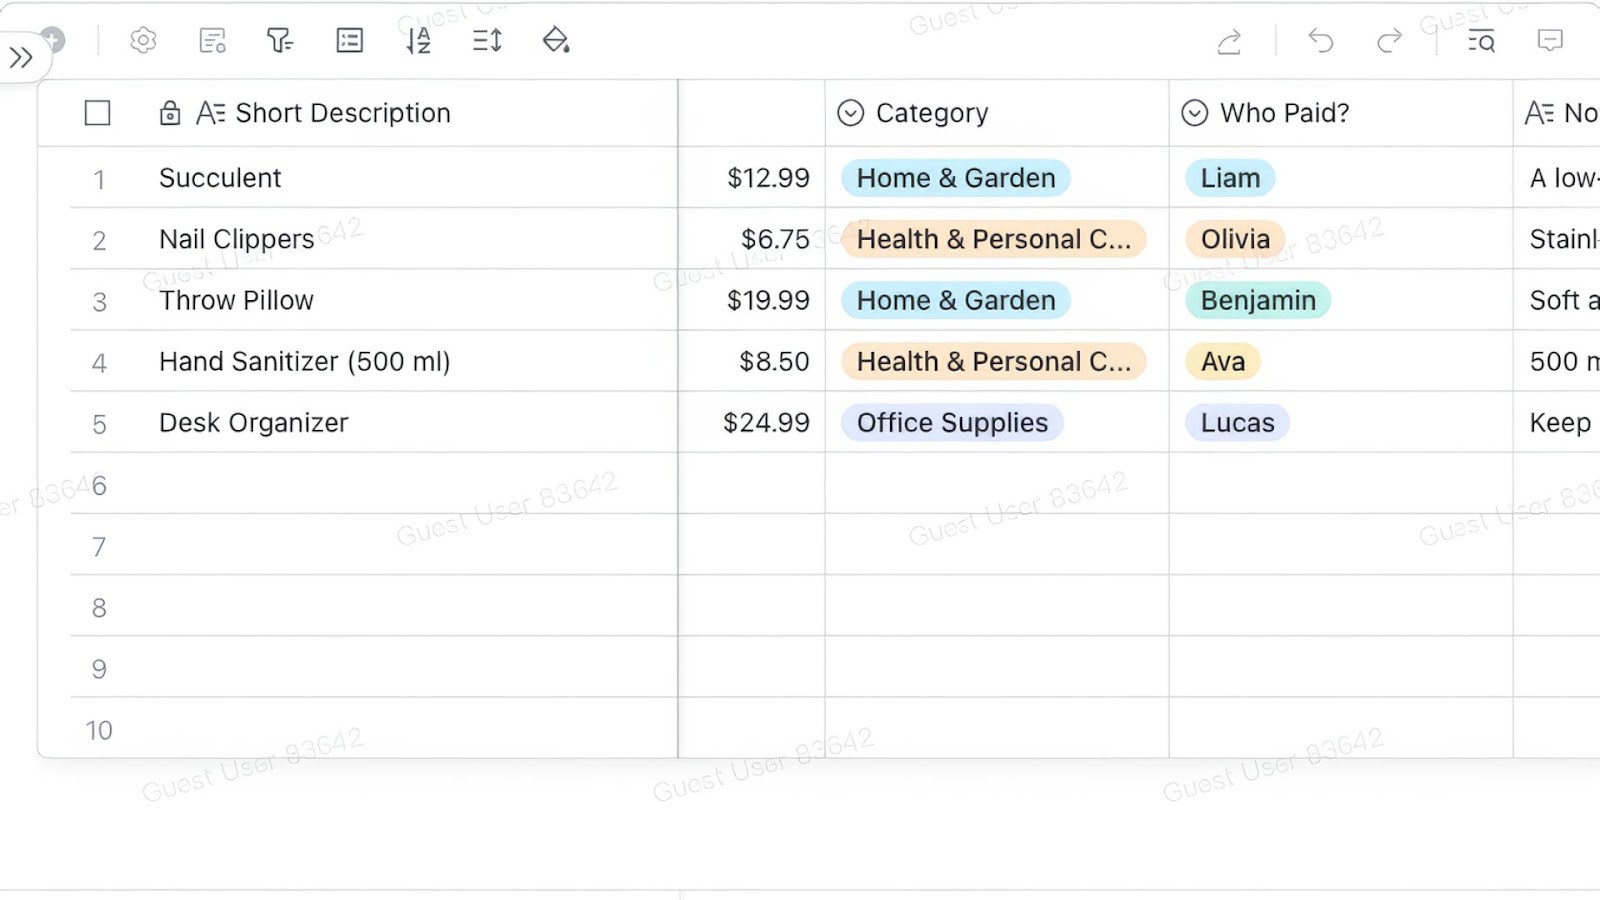Image resolution: width=1600 pixels, height=900 pixels.
Task: Click the group list view icon
Action: click(x=348, y=41)
